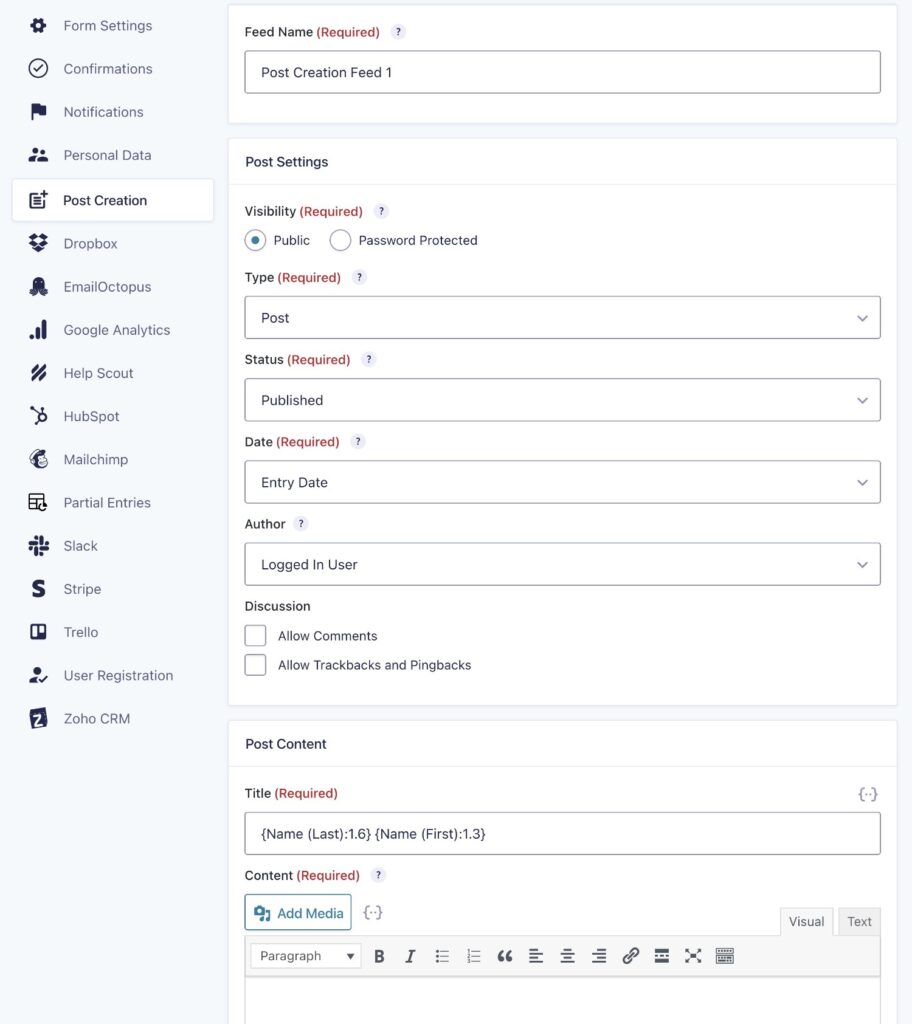
Task: Show help tooltip for Date
Action: 357,441
